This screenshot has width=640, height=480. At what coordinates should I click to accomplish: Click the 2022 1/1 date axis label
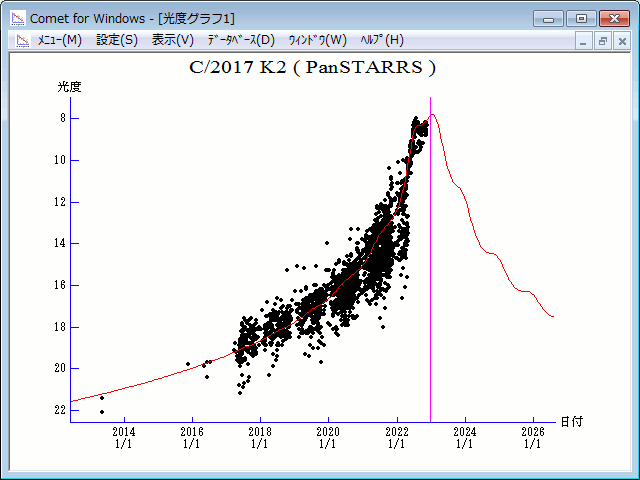397,437
